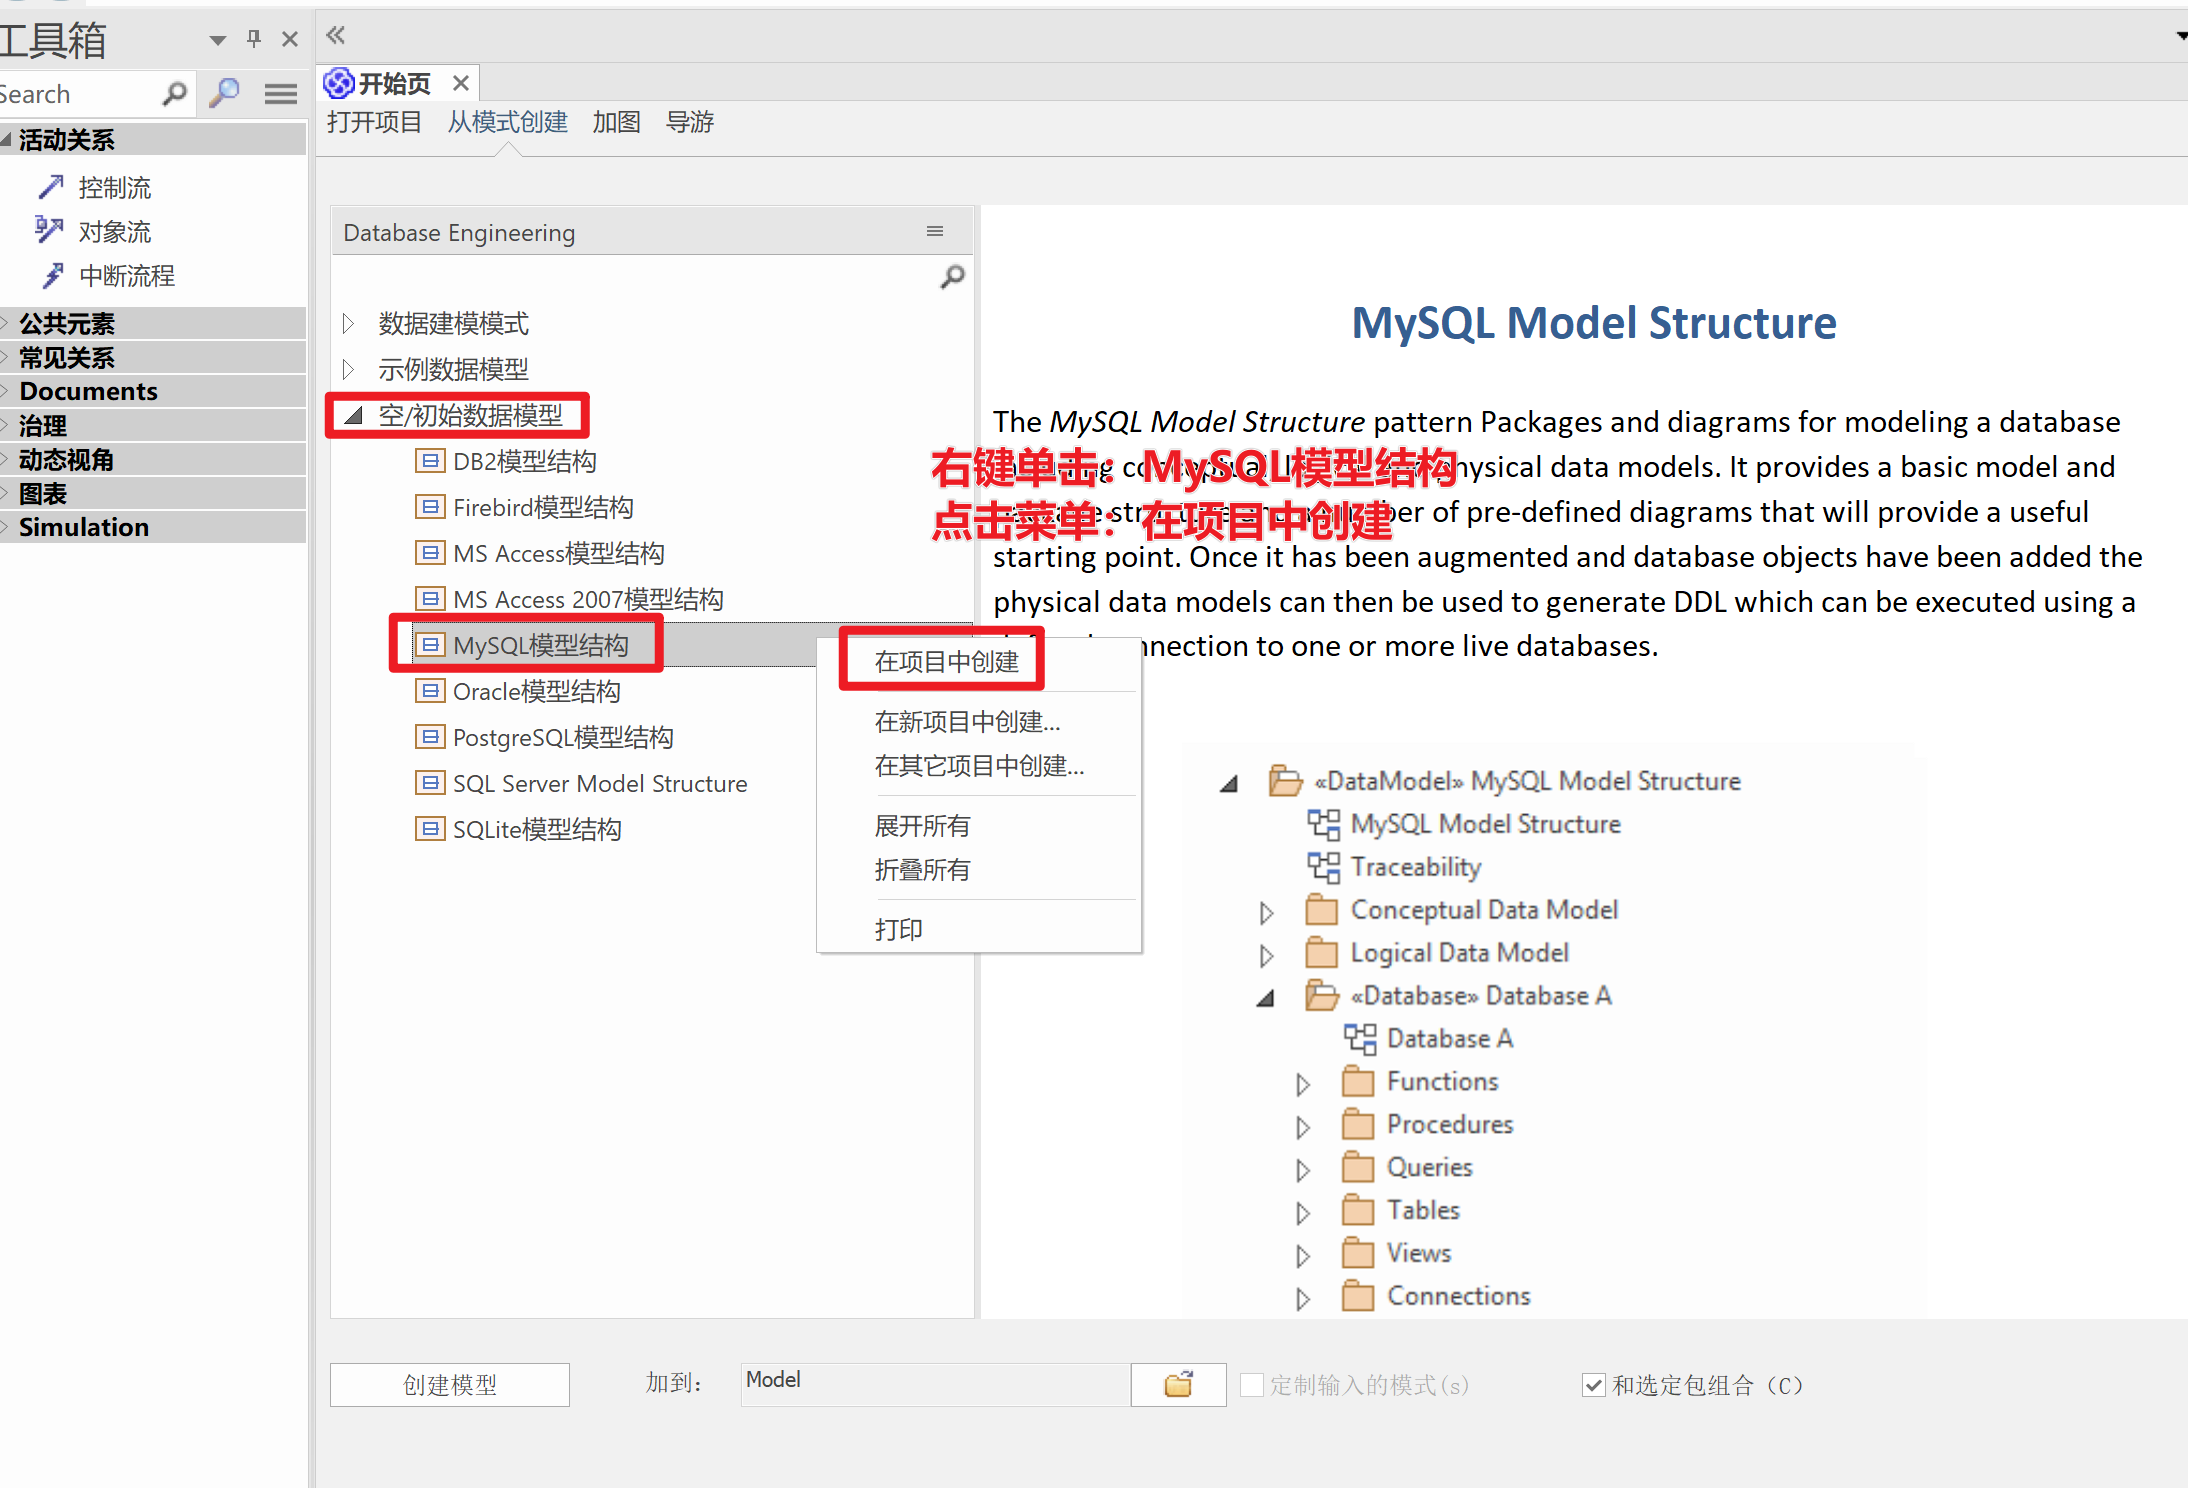The width and height of the screenshot is (2188, 1488).
Task: Open the Database Engineering perspective menu icon
Action: coord(935,231)
